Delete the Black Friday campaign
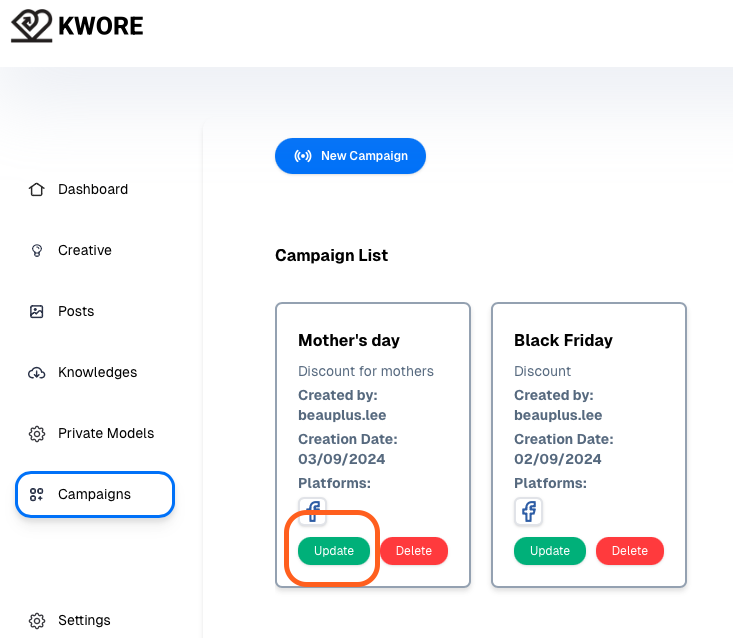This screenshot has height=638, width=733. (x=630, y=551)
